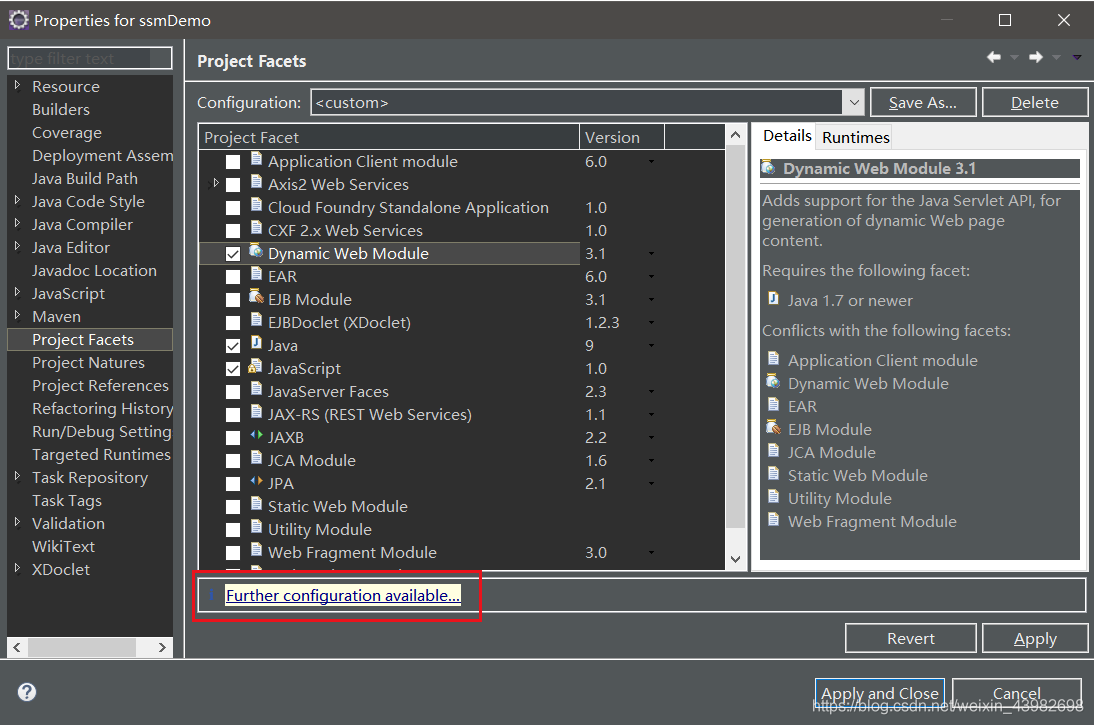Screen dimensions: 1094x725
Task: Open the Java version dropdown arrow
Action: (651, 346)
